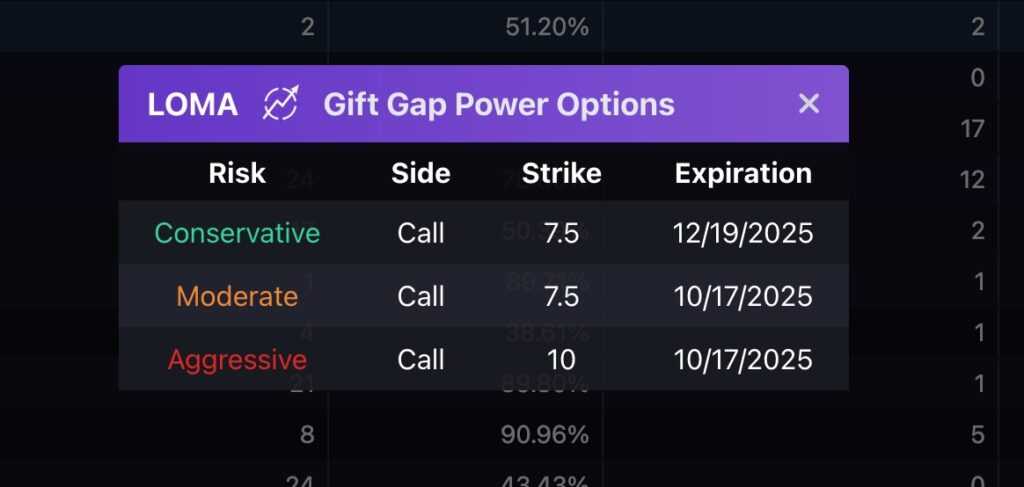
Task: Click the Side column header
Action: pos(421,173)
